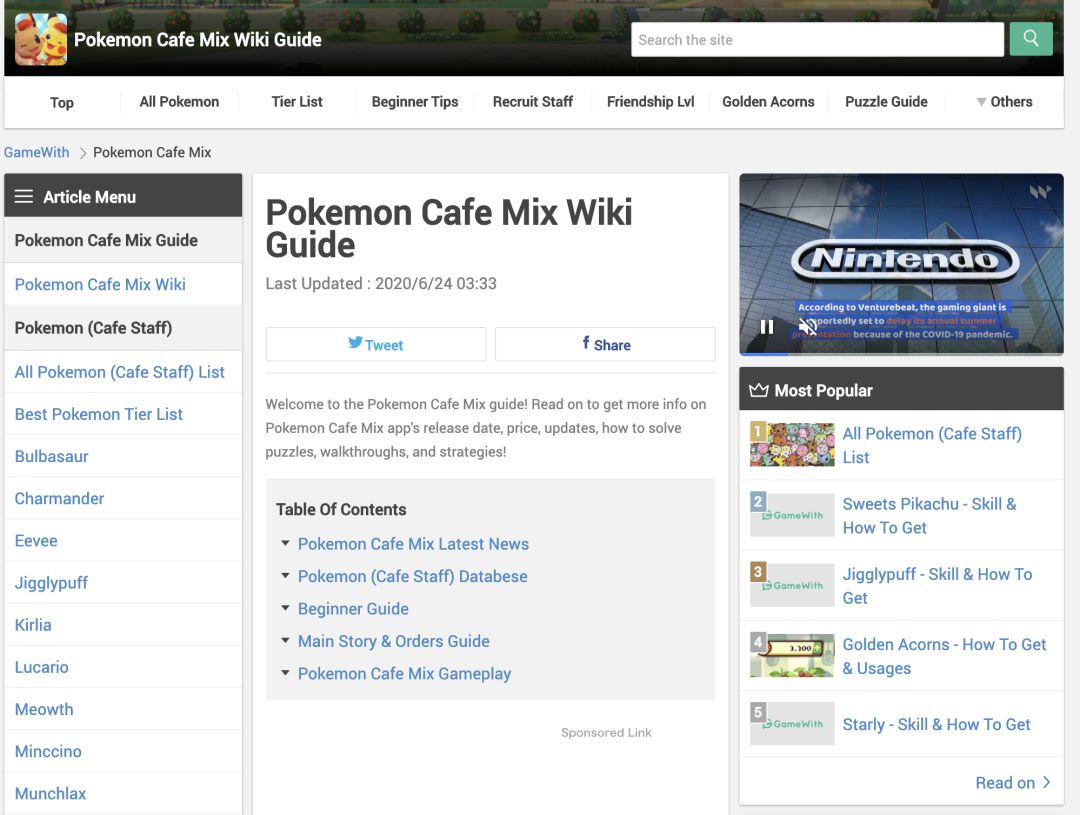
Task: Share page via Tweet bird button
Action: (376, 344)
